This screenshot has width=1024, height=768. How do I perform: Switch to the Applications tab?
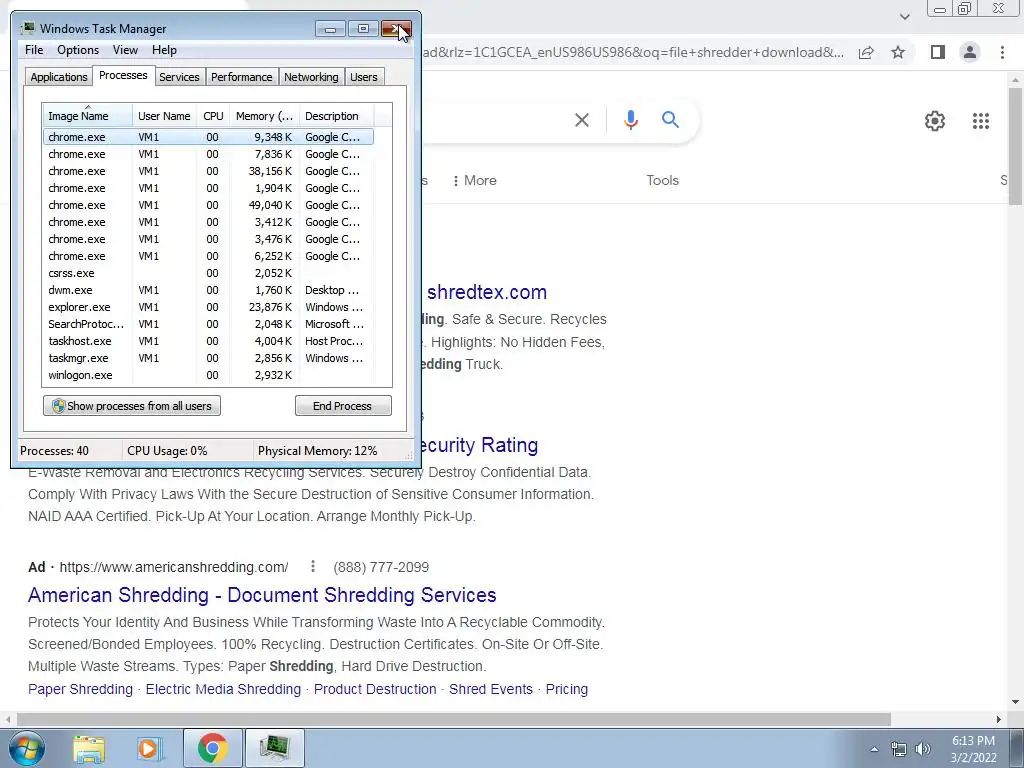[59, 77]
